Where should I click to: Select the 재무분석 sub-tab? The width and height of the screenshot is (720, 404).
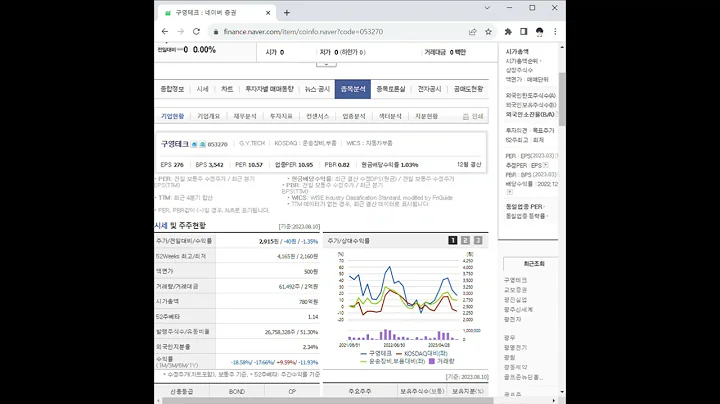[245, 116]
